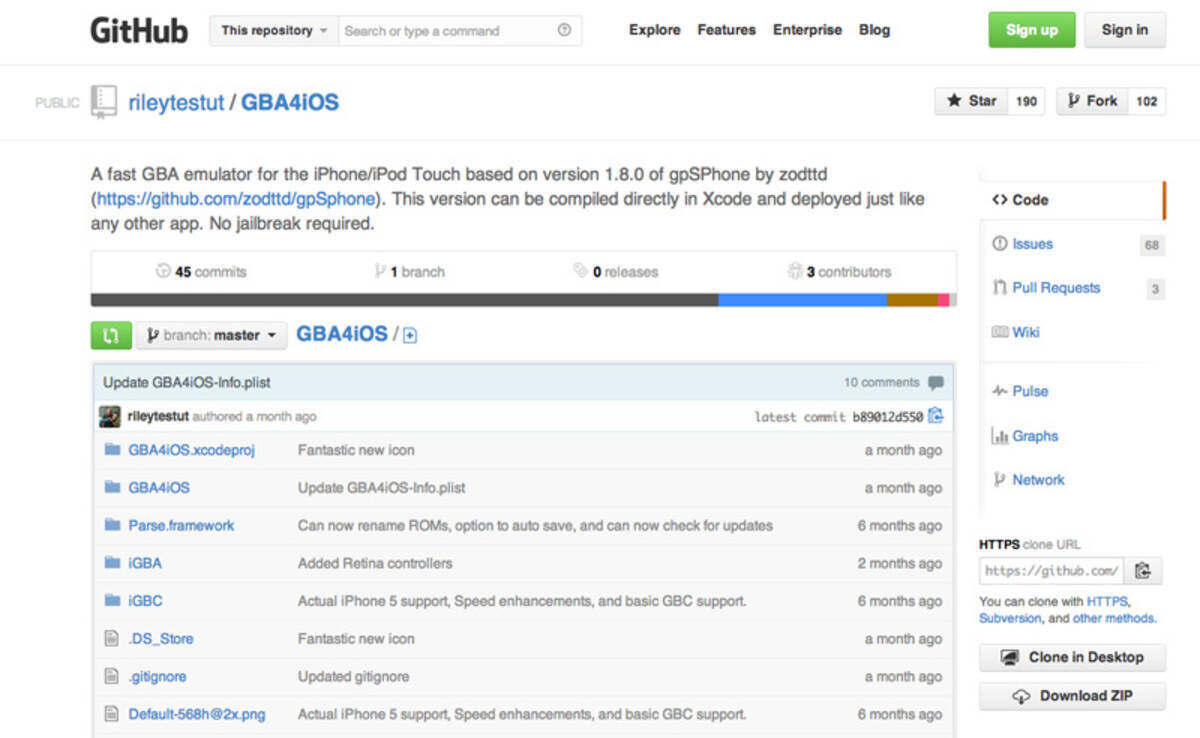
Task: Switch to the Pull Requests tab
Action: pyautogui.click(x=1055, y=288)
